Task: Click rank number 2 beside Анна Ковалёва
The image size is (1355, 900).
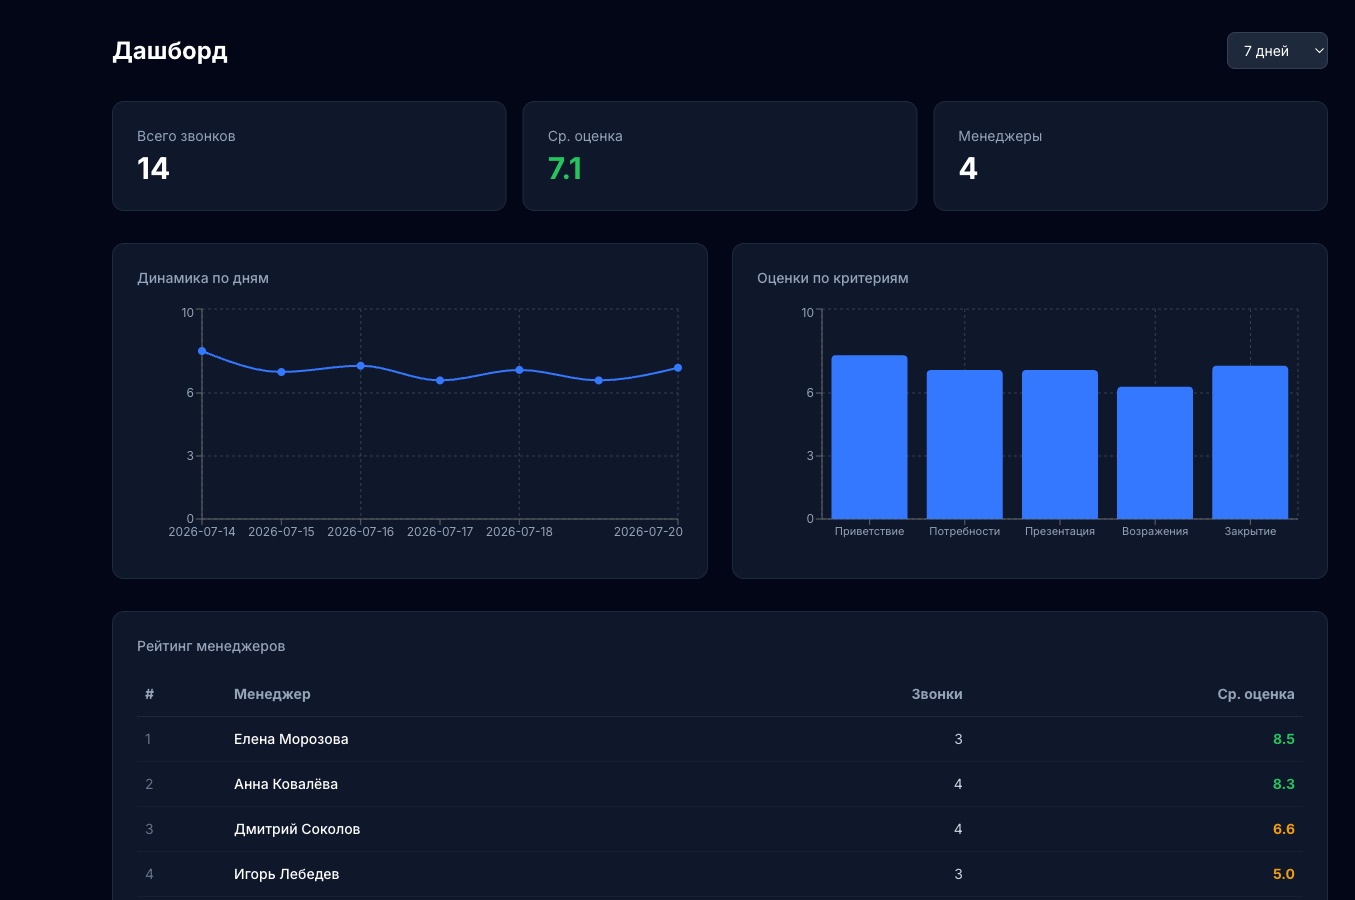Action: click(x=149, y=784)
